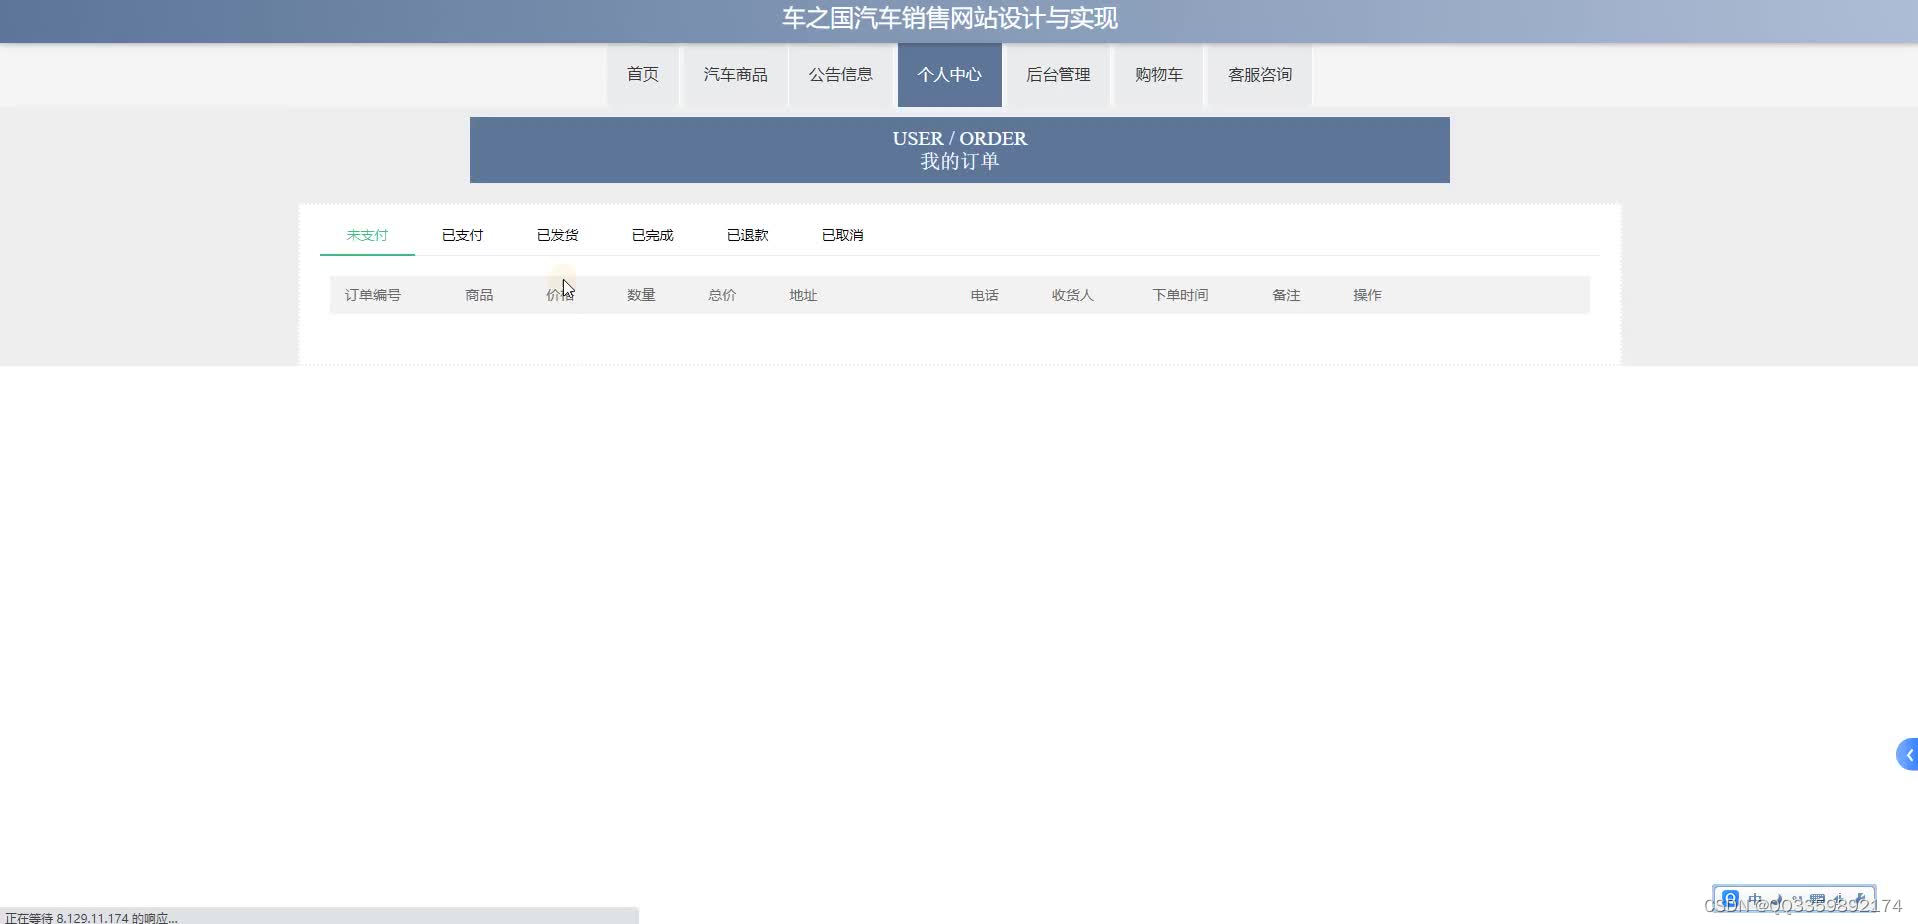Open the IME soft keyboard icon

pos(1817,899)
